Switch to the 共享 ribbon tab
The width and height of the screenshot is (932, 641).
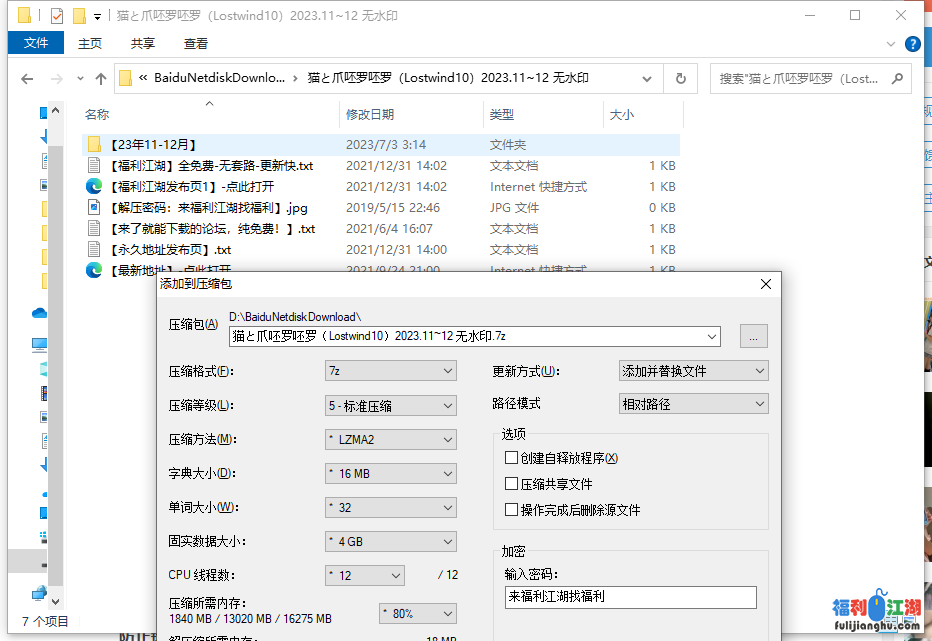pos(142,43)
